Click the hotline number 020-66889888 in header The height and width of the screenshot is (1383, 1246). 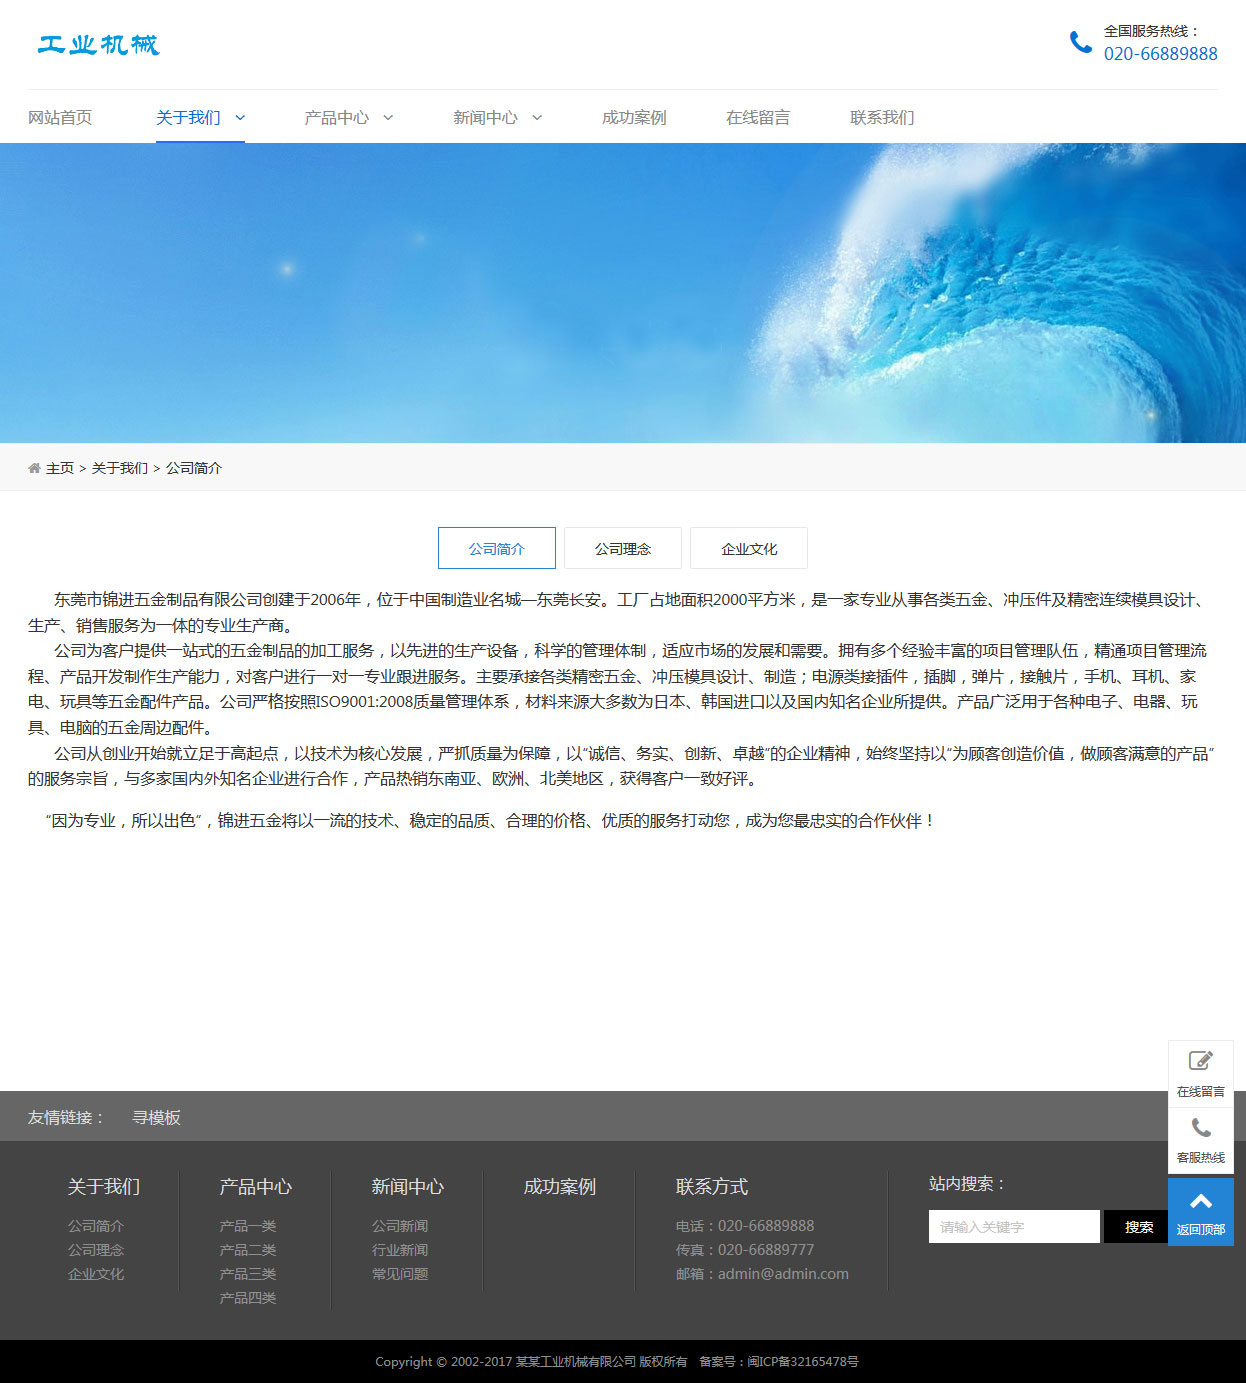(x=1161, y=54)
